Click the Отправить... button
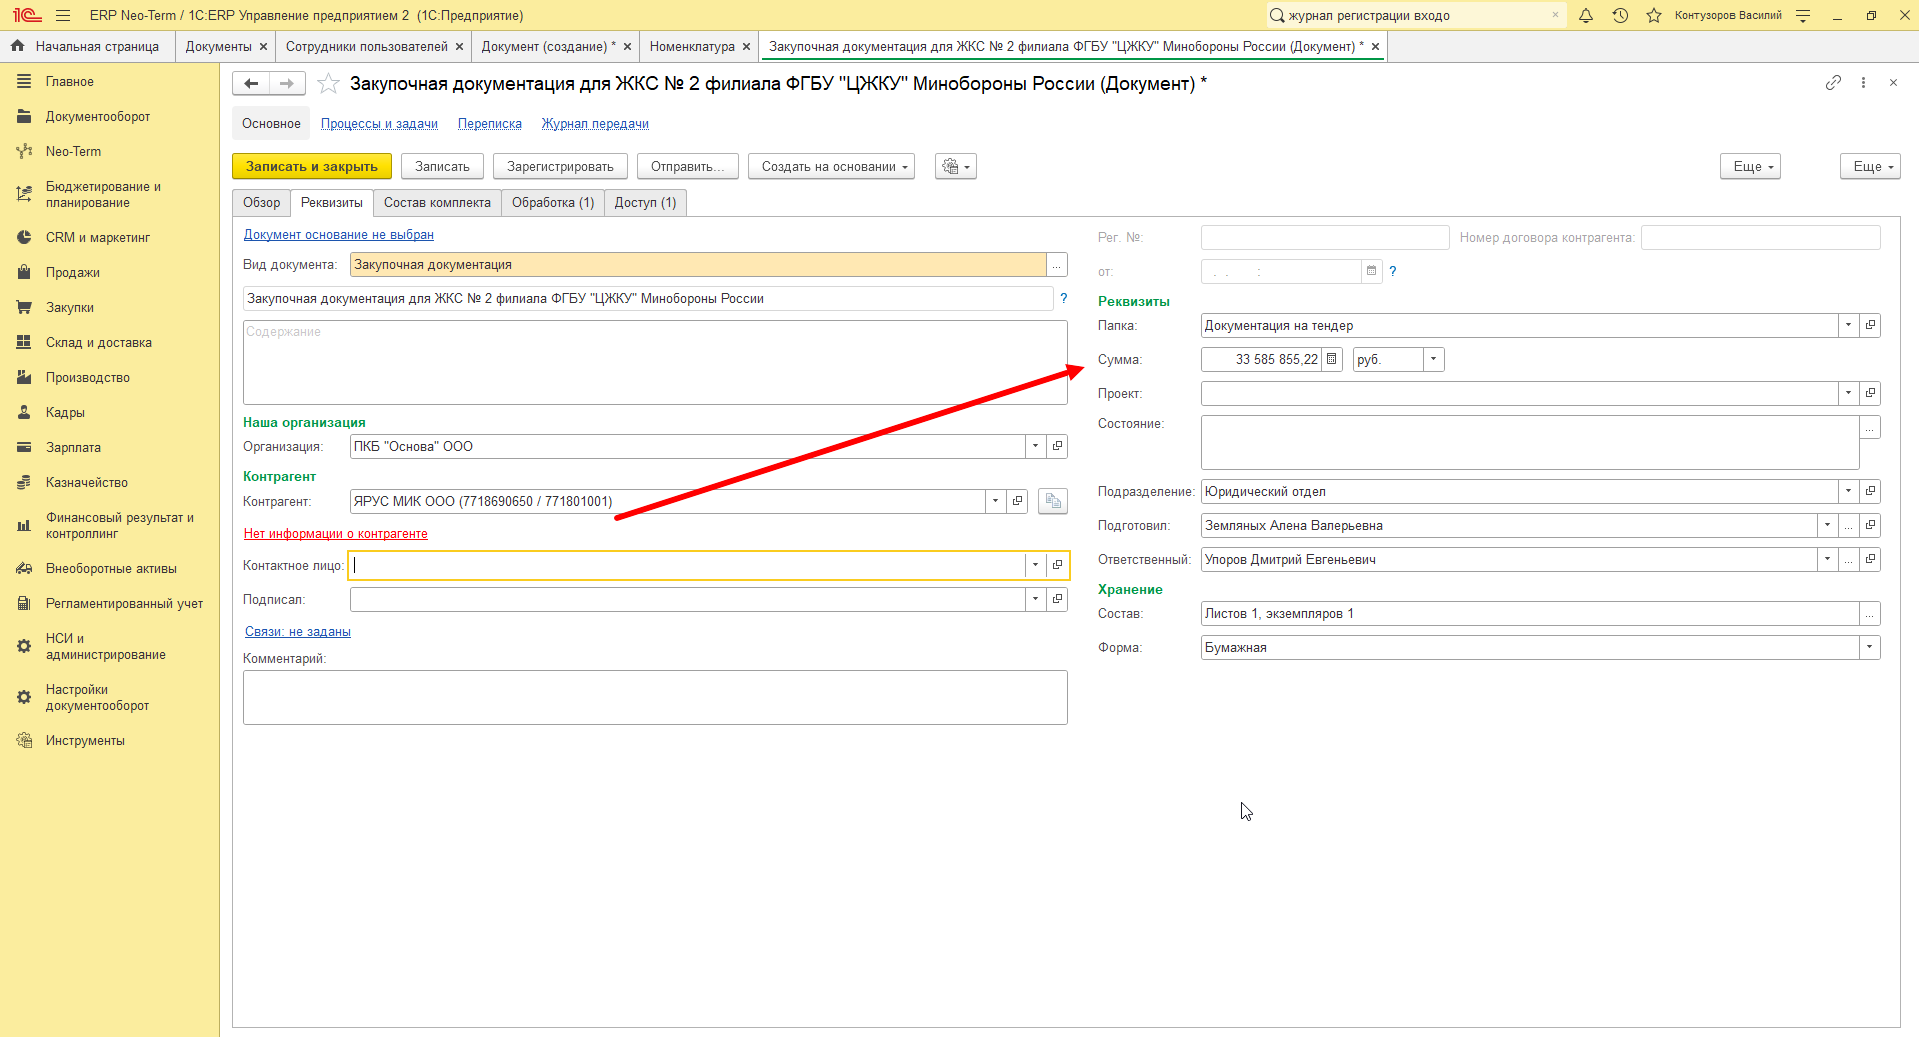Image resolution: width=1919 pixels, height=1037 pixels. click(x=688, y=166)
